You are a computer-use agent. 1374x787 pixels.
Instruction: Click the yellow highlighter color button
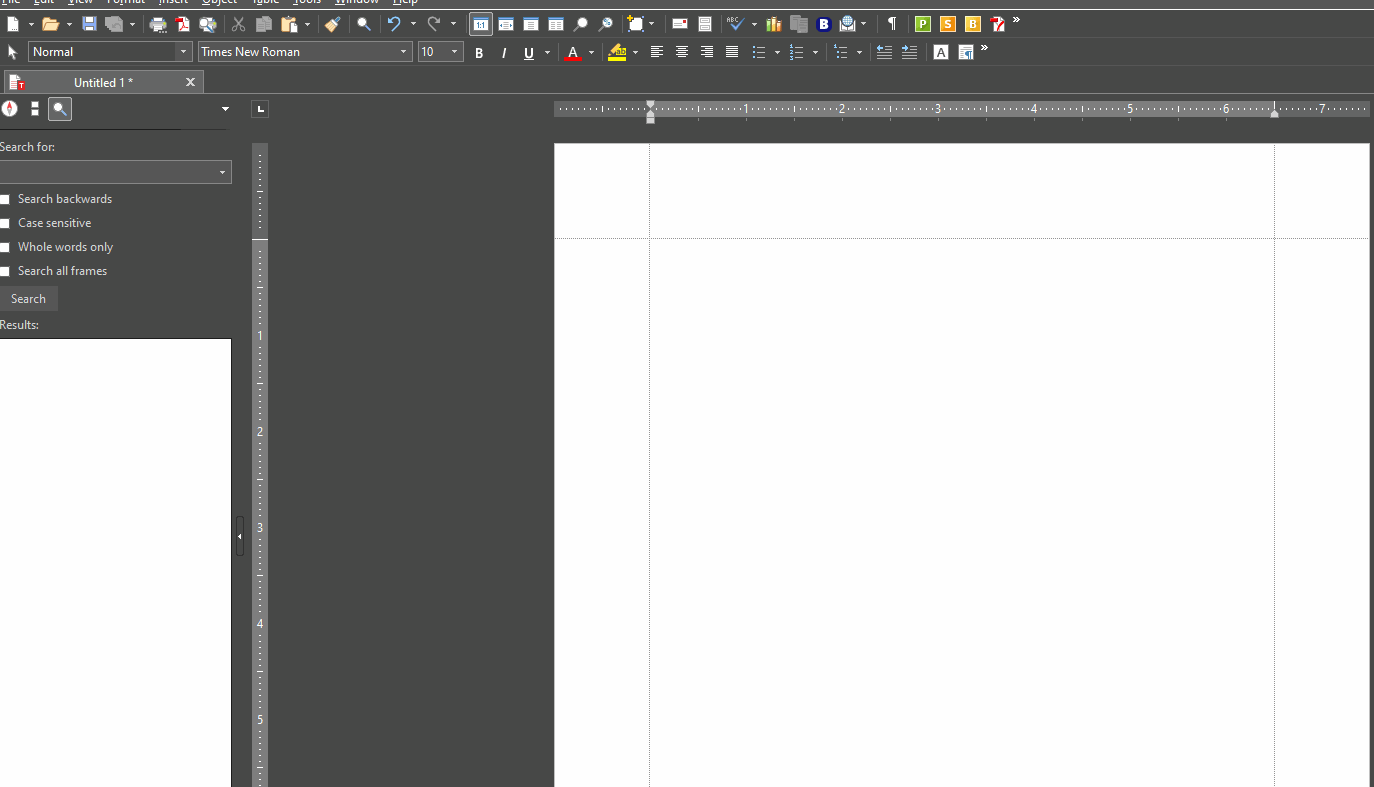[617, 53]
